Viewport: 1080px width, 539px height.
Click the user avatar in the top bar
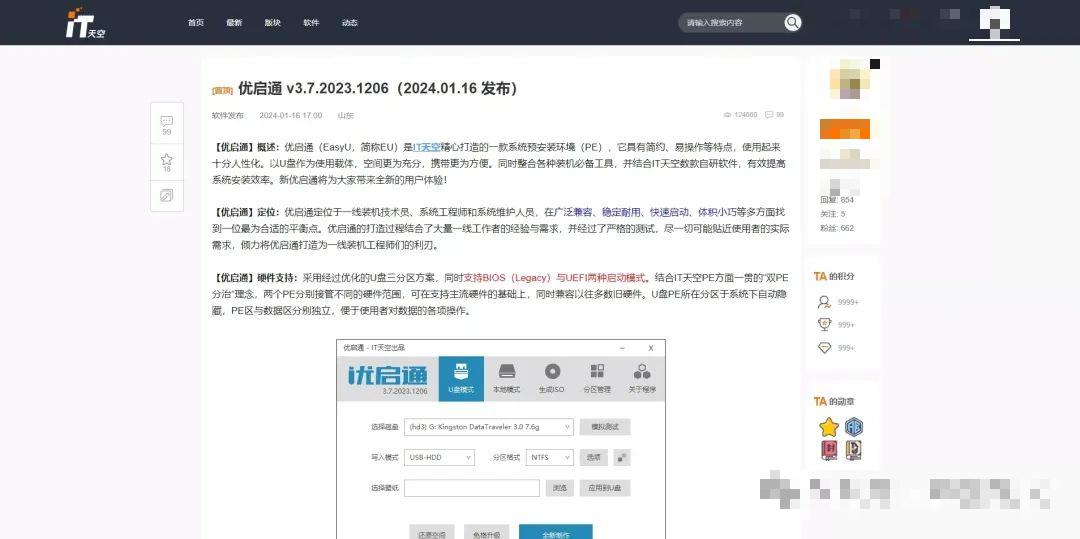point(995,21)
